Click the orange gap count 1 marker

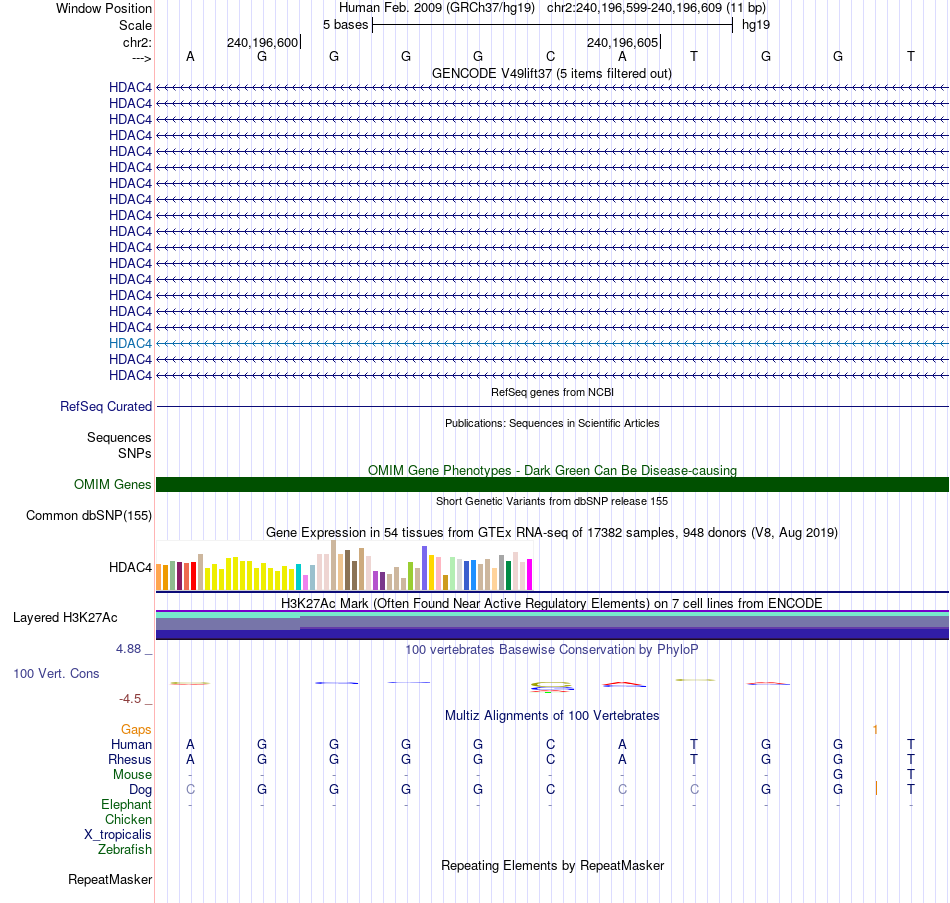(x=875, y=730)
